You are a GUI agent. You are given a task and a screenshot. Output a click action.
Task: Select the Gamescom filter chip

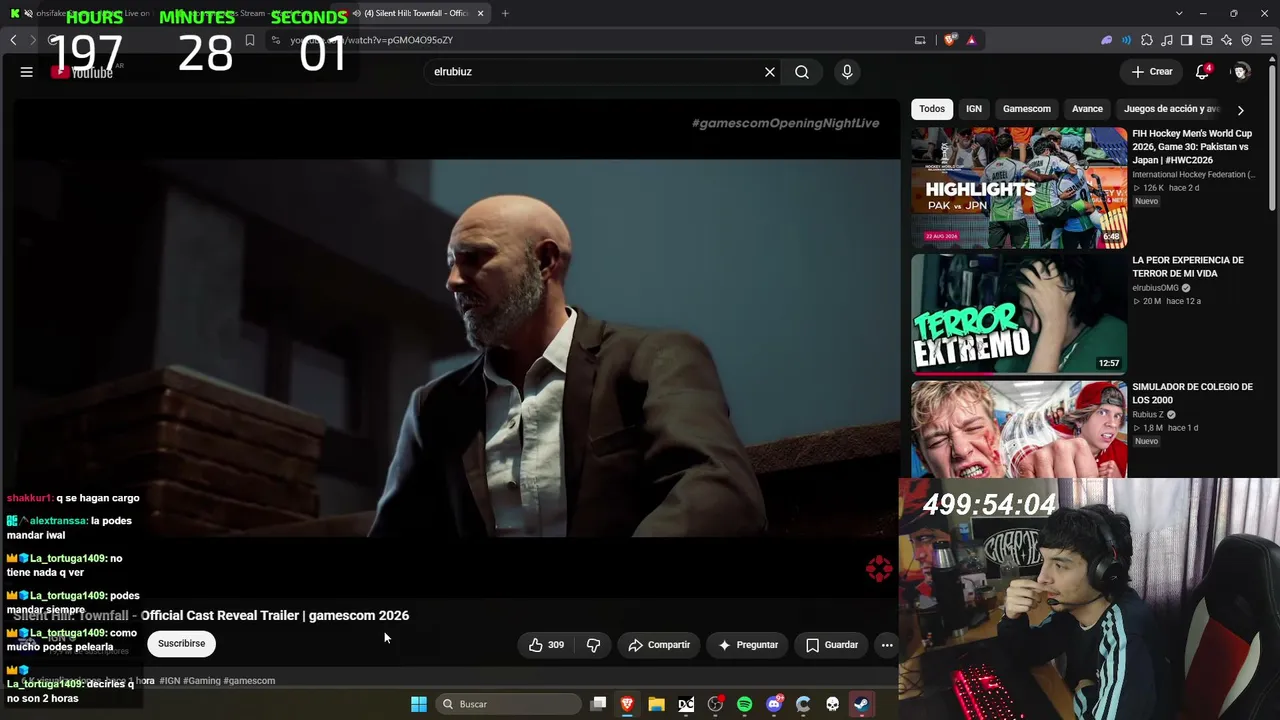point(1027,109)
